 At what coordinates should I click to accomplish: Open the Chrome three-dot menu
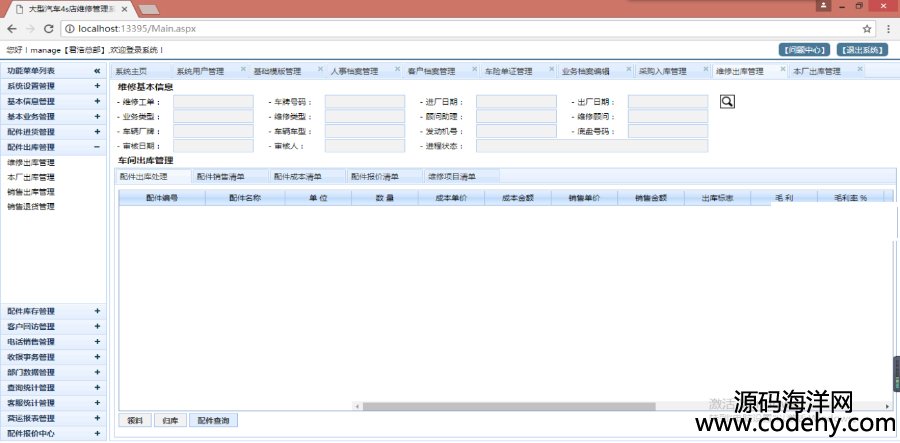click(x=886, y=28)
